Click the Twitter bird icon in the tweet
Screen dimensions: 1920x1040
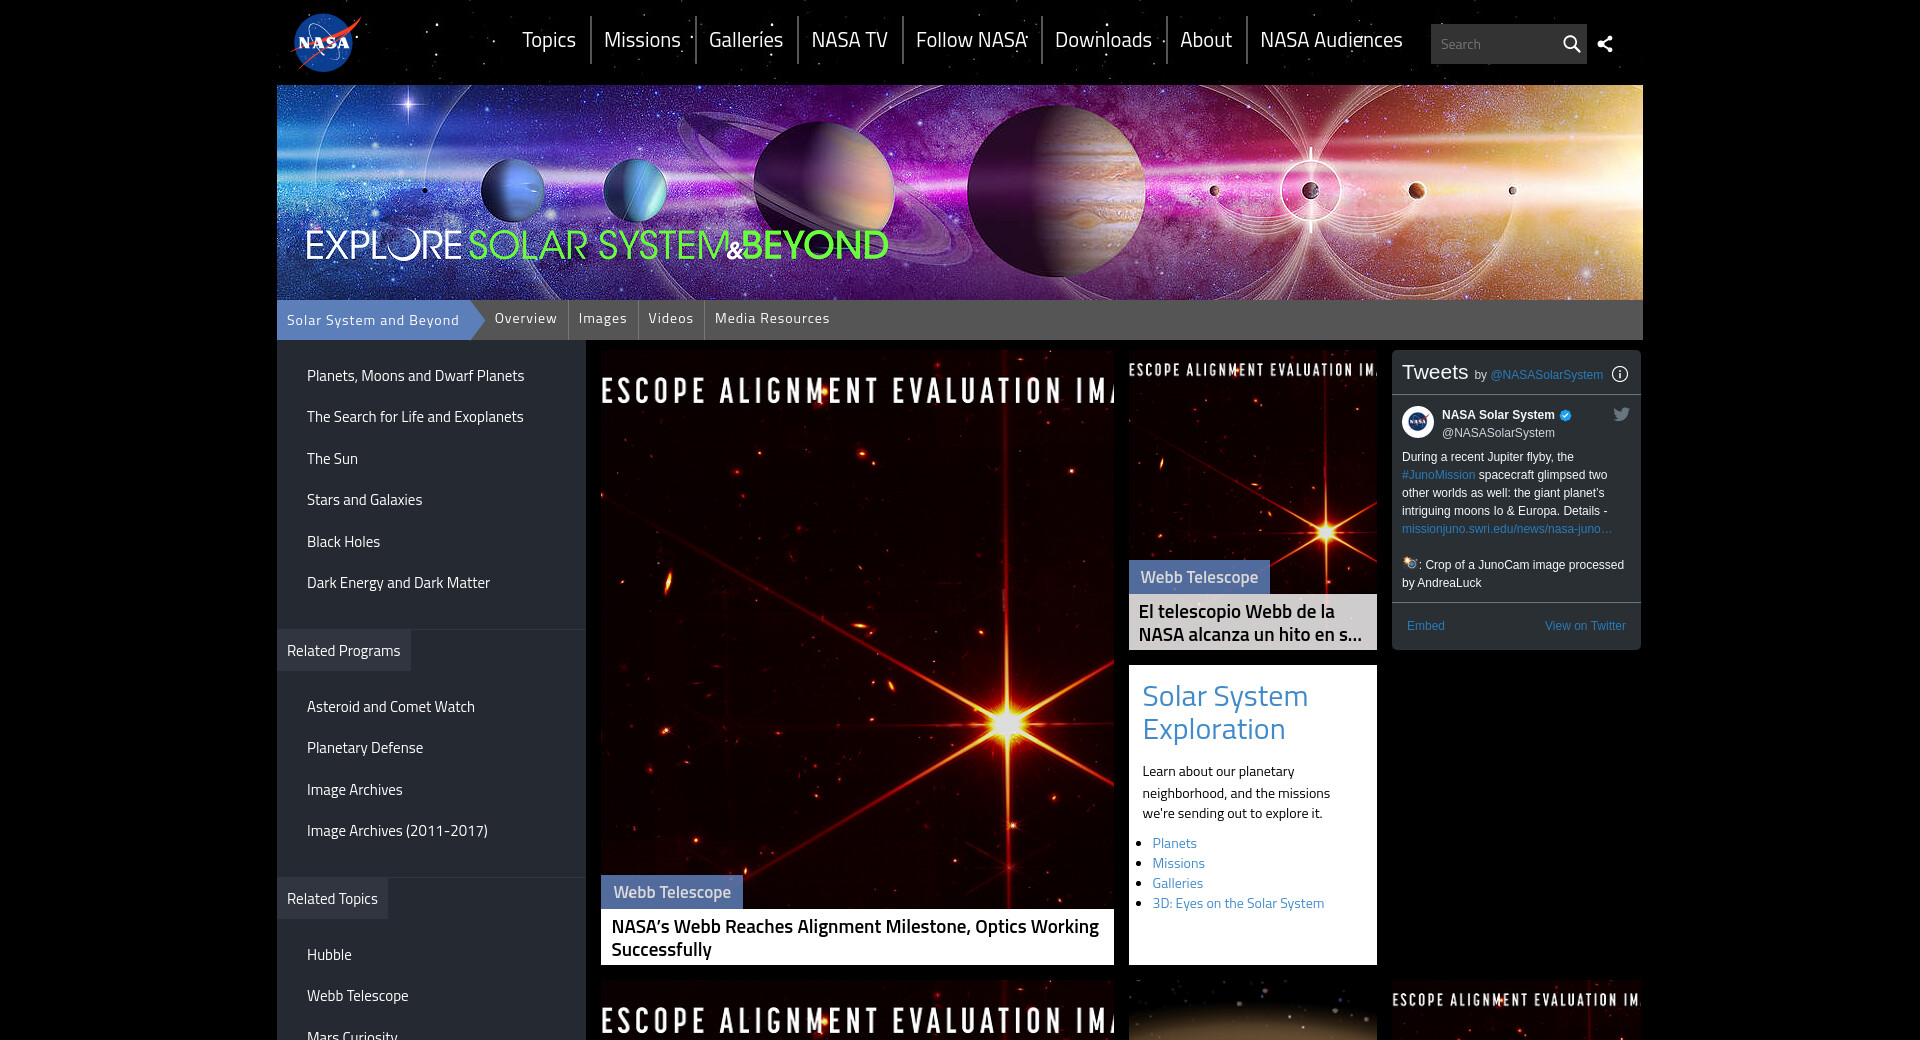(1621, 414)
